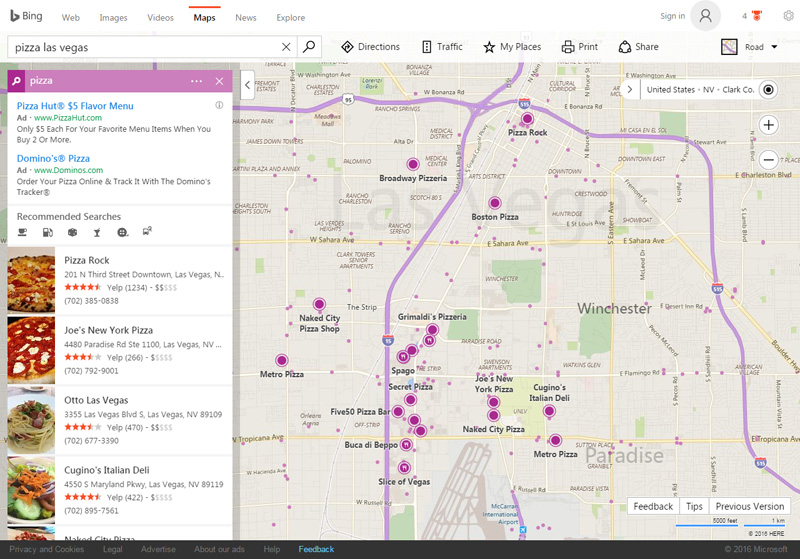Search recommended coffee shops icon
The image size is (800, 559).
click(22, 233)
